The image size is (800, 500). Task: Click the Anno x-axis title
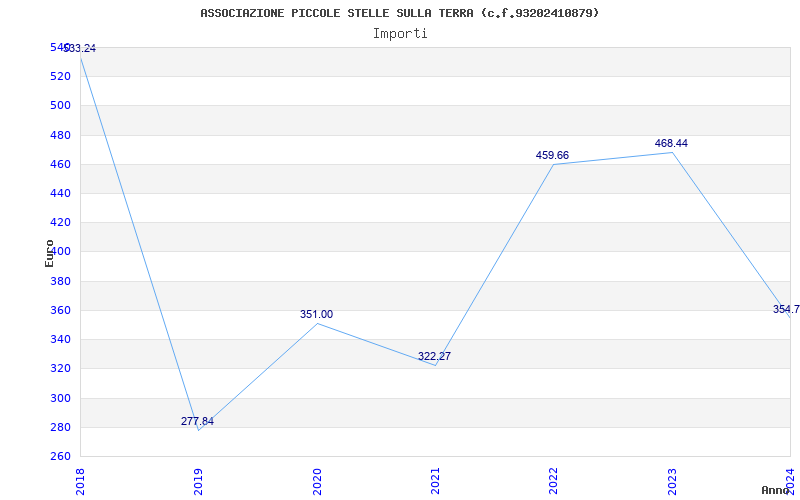click(x=776, y=490)
